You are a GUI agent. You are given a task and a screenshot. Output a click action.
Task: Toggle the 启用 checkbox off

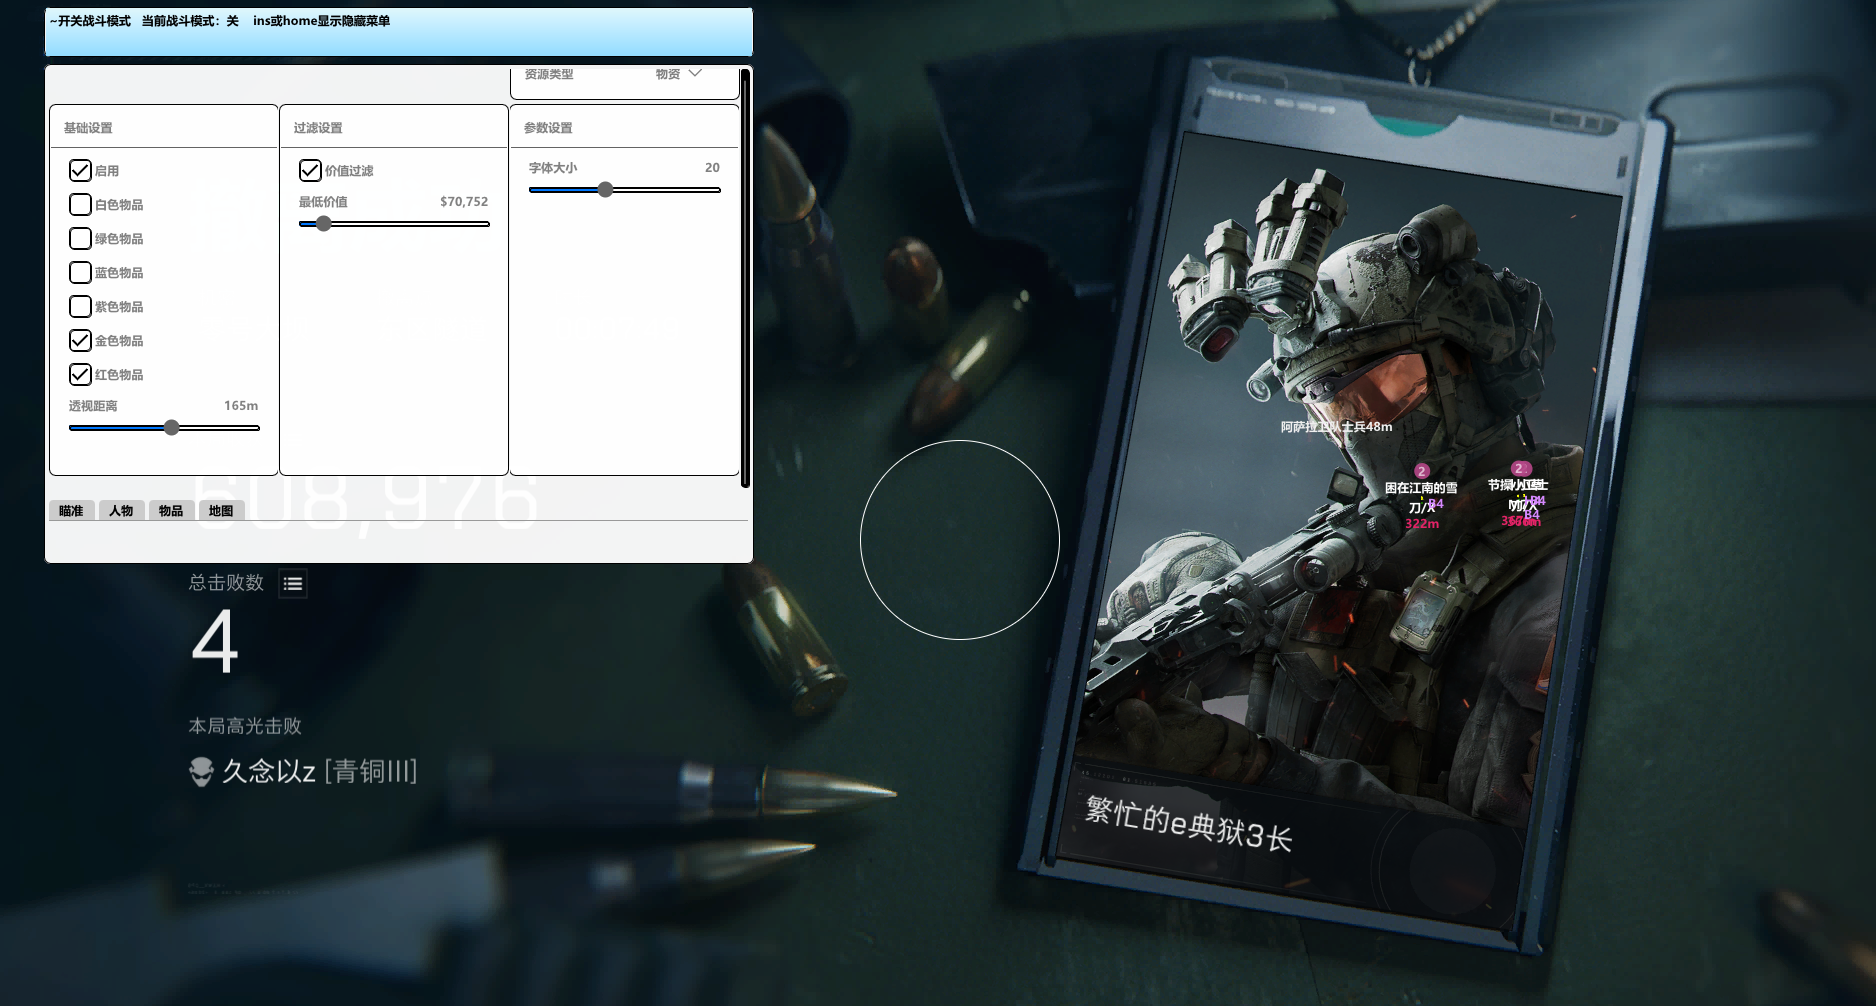(x=80, y=171)
